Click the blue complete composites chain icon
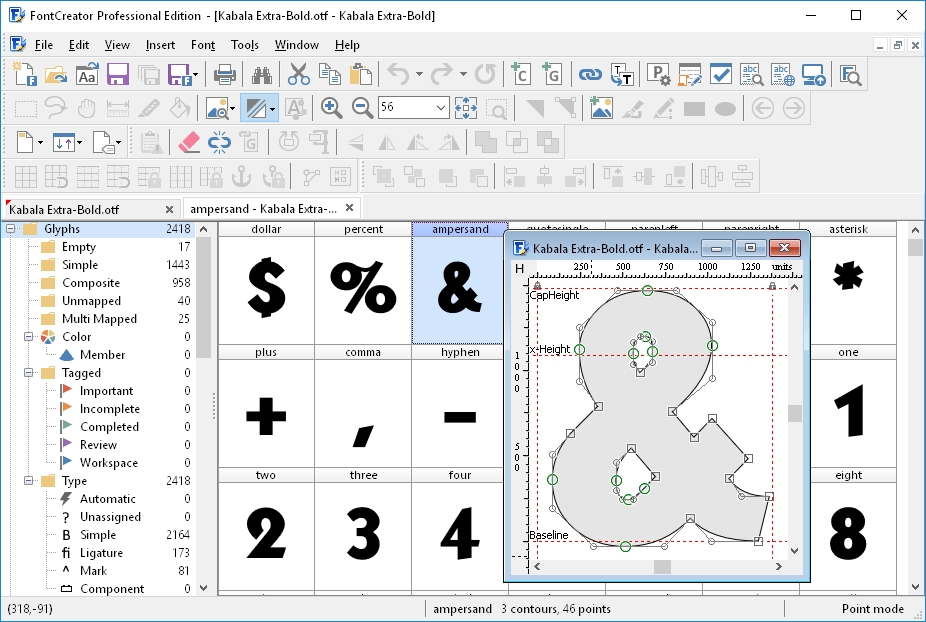 click(x=219, y=142)
